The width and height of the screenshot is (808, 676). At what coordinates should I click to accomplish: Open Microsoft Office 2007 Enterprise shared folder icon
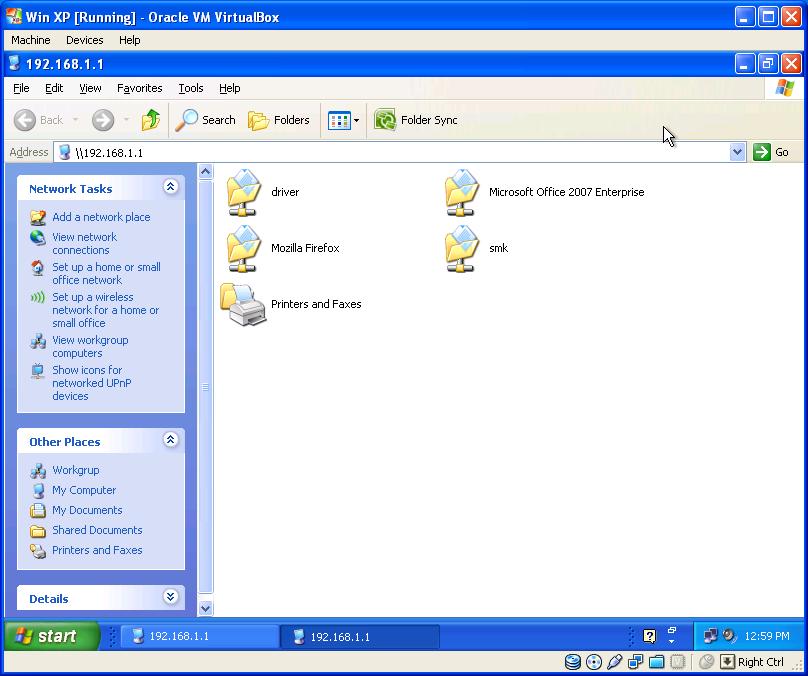click(x=462, y=192)
